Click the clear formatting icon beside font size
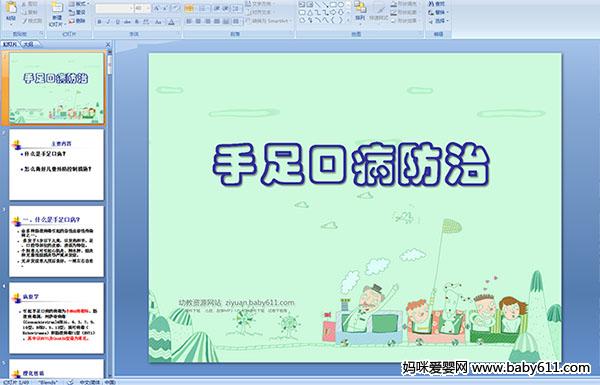The width and height of the screenshot is (600, 385). point(176,8)
